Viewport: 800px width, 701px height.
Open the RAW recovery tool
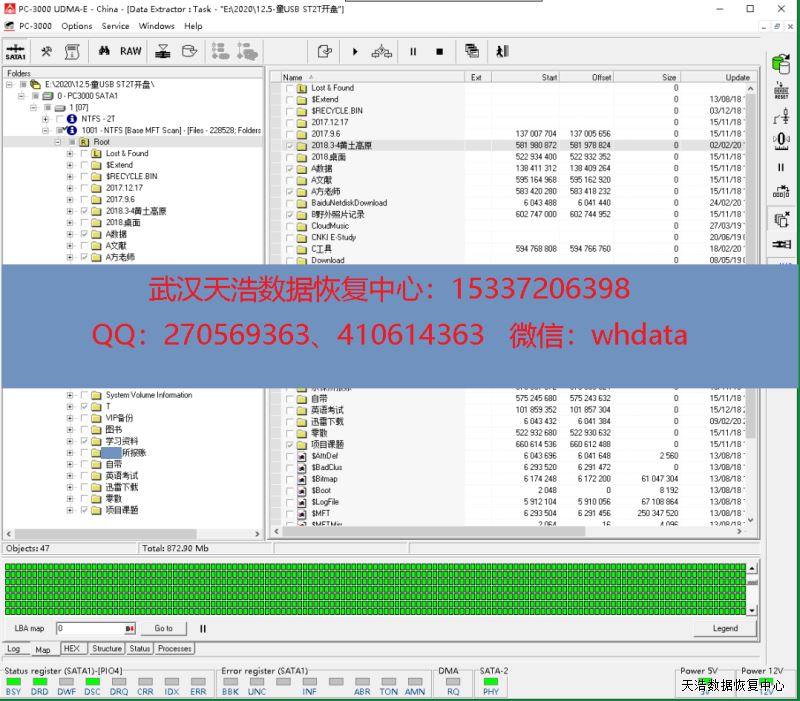(x=131, y=51)
